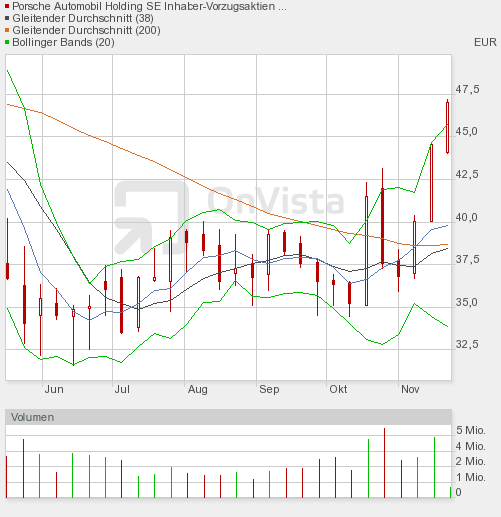This screenshot has height=517, width=501.
Task: Click the 45,0 price axis label
Action: (466, 131)
